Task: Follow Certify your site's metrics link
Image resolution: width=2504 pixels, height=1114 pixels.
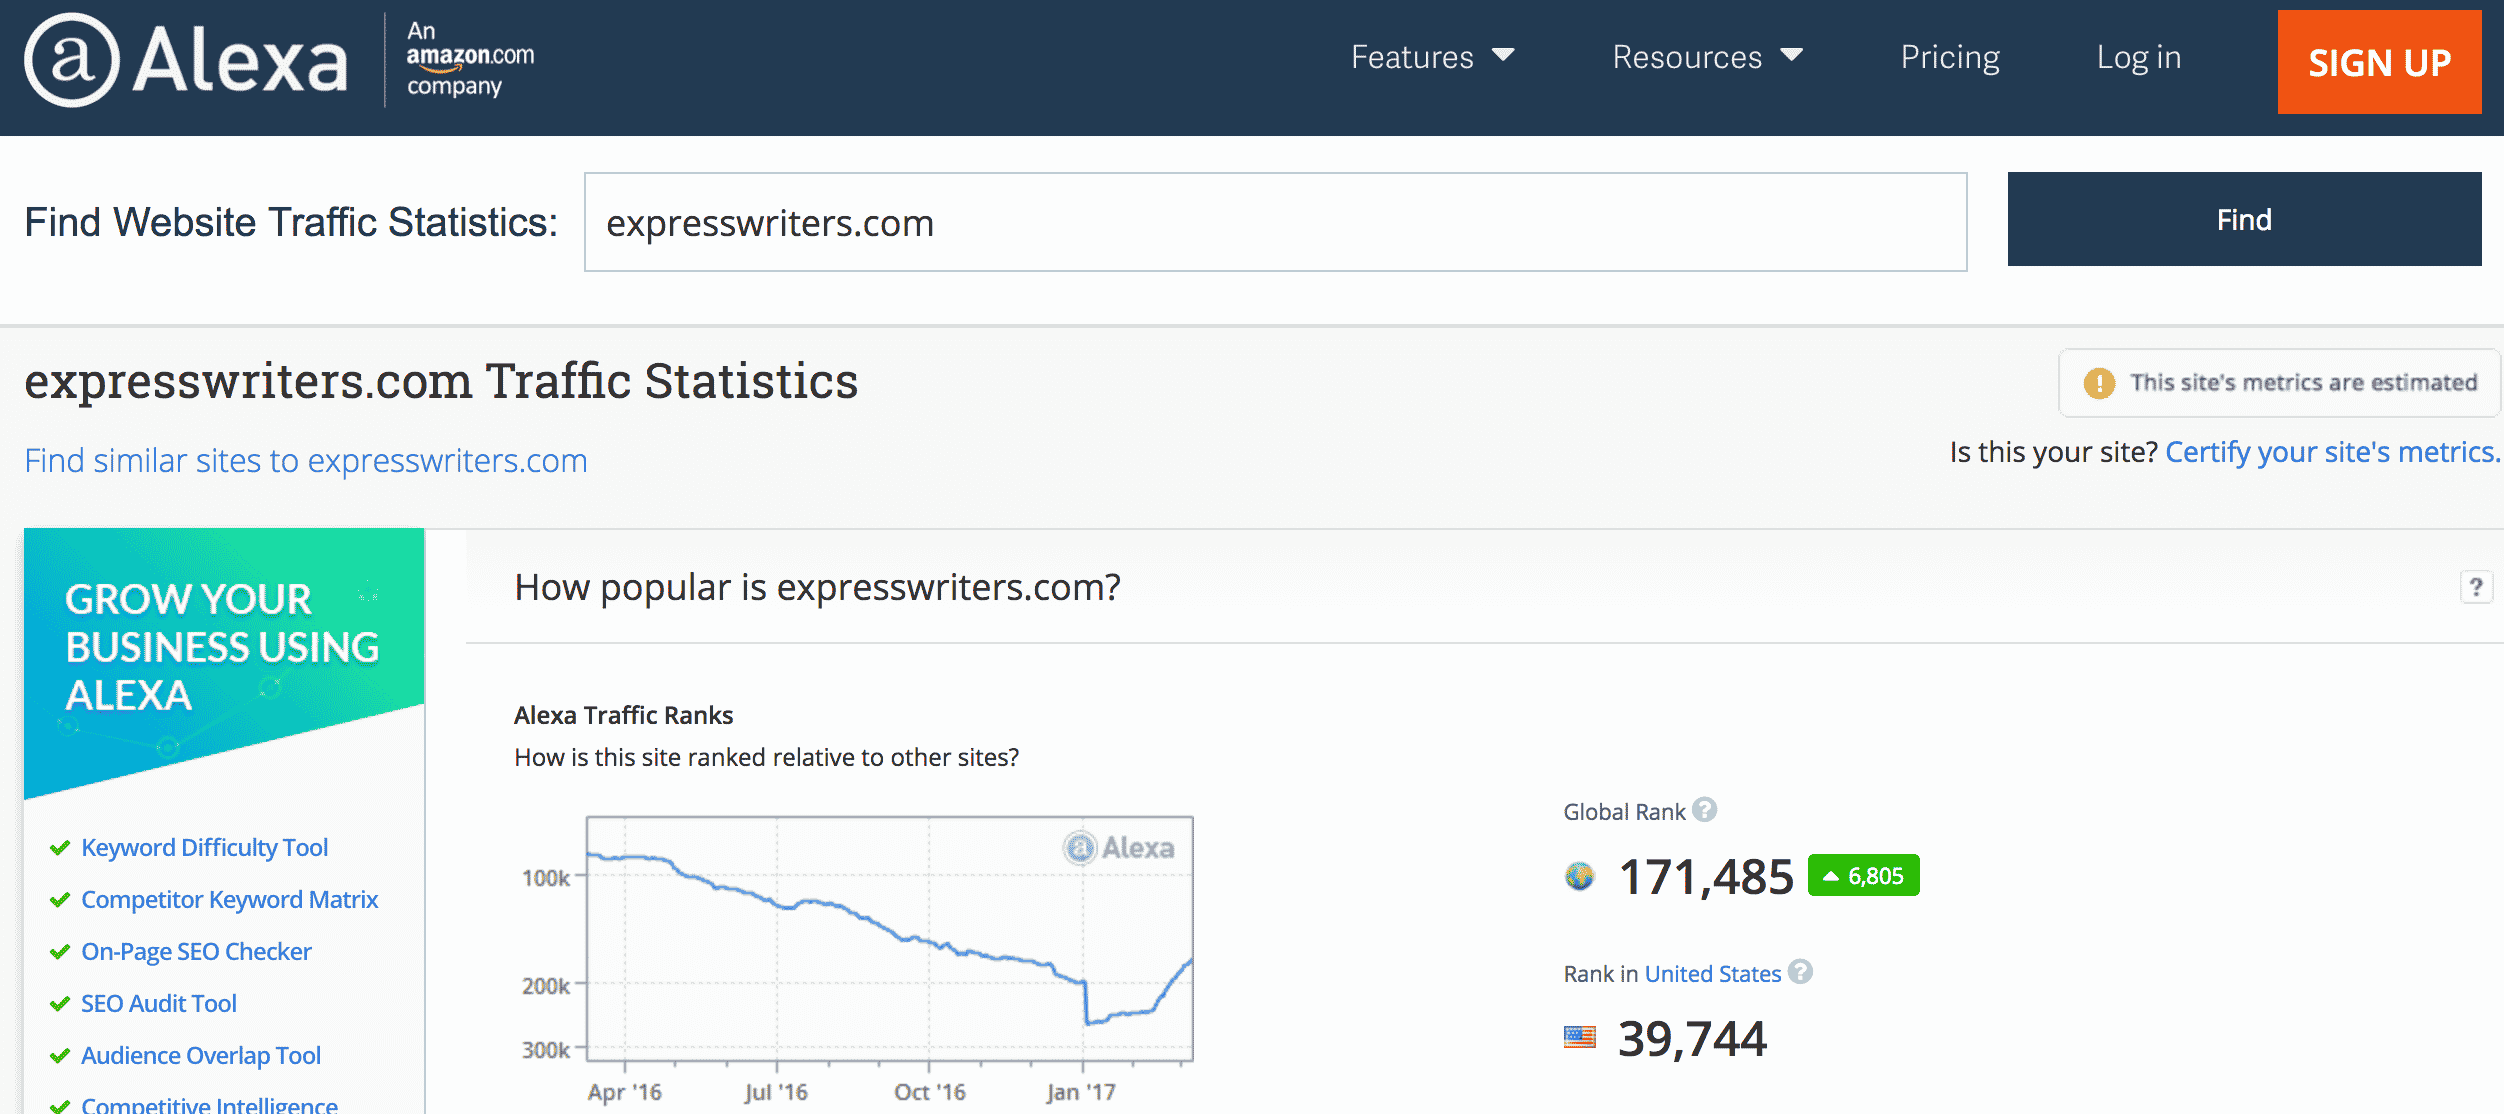Action: click(2333, 452)
